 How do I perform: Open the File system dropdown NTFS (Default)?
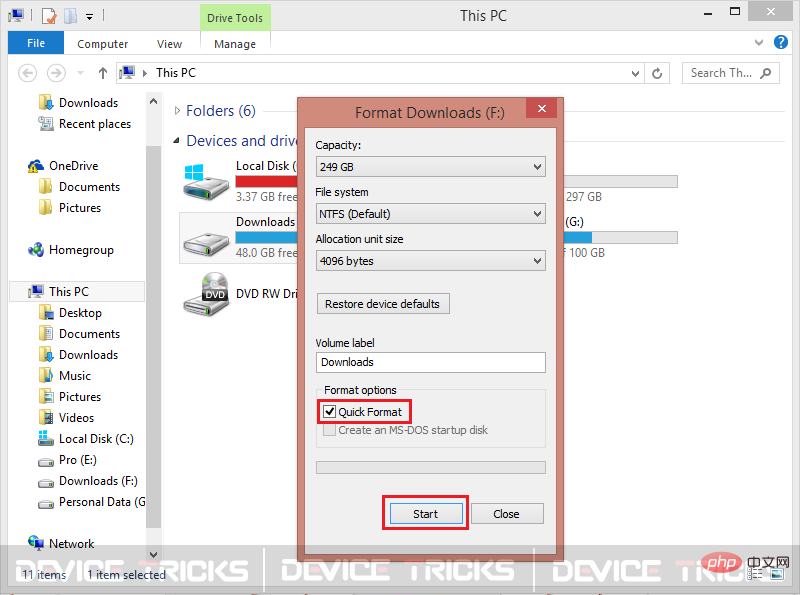click(x=431, y=214)
